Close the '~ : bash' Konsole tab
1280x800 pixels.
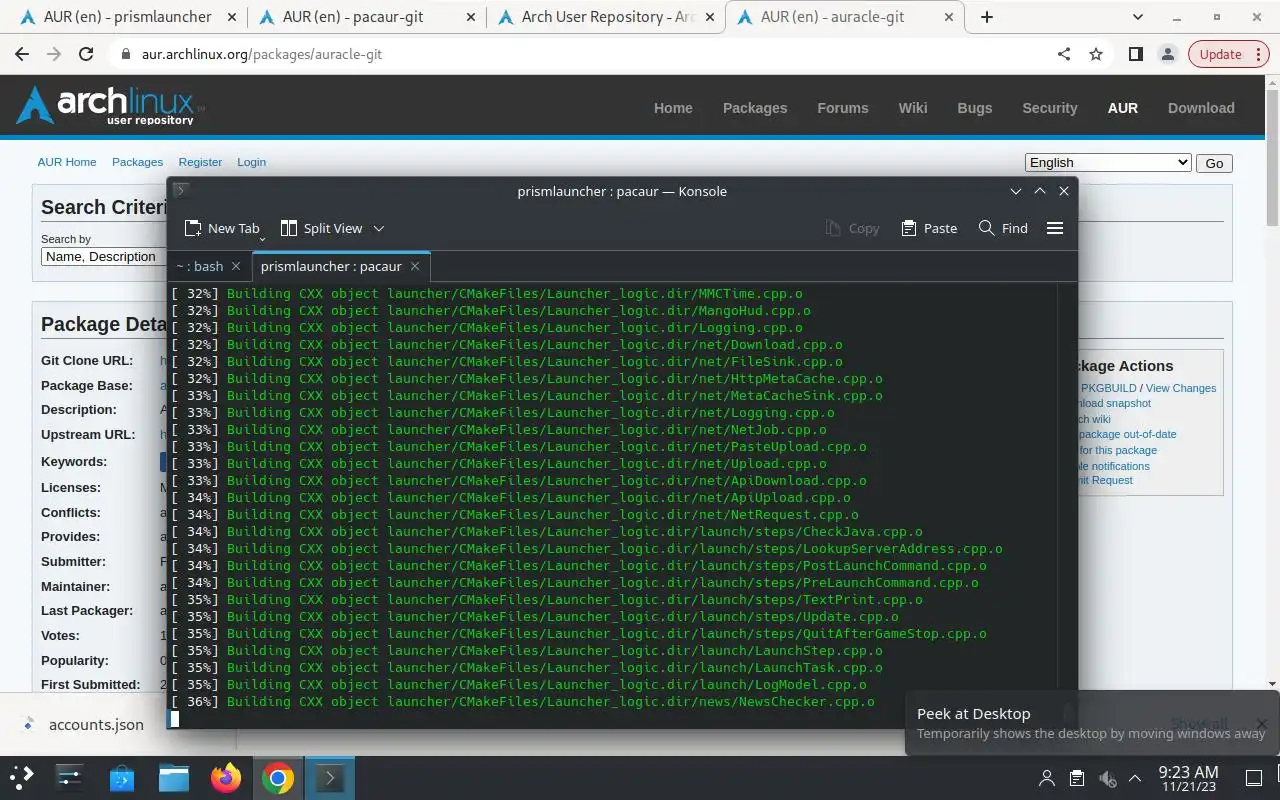pyautogui.click(x=236, y=266)
